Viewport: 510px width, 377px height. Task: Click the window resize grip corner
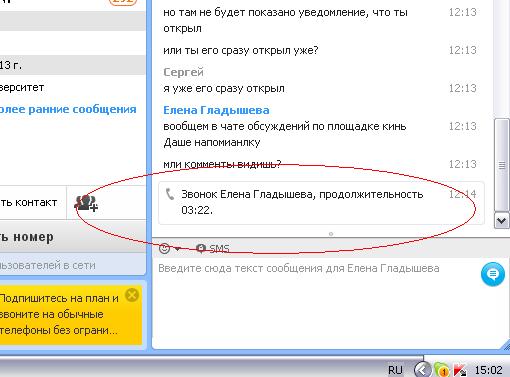(506, 346)
